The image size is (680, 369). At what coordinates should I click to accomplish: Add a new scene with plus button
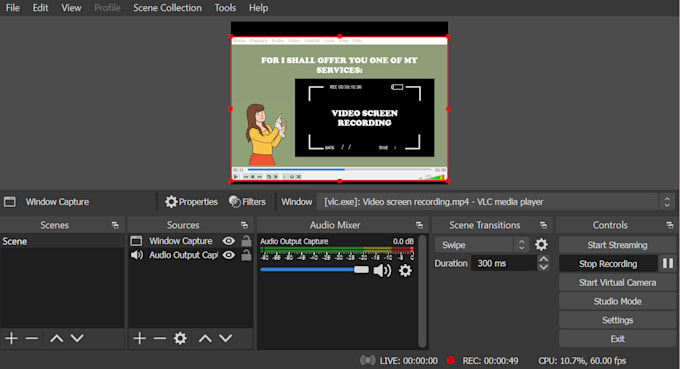pos(12,338)
